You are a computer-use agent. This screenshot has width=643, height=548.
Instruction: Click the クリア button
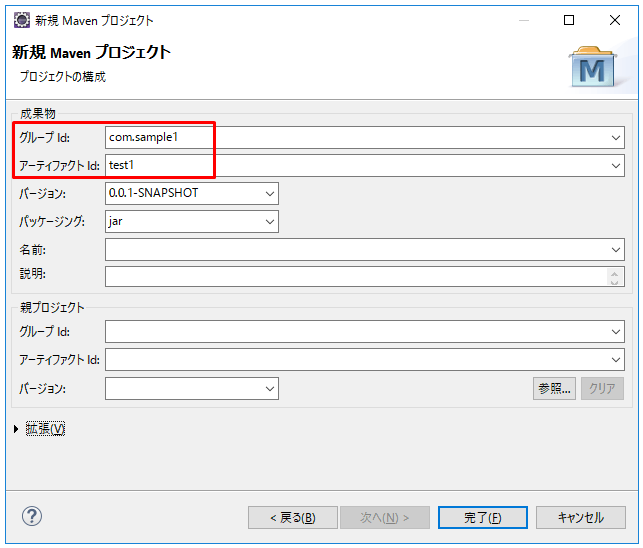[x=602, y=388]
